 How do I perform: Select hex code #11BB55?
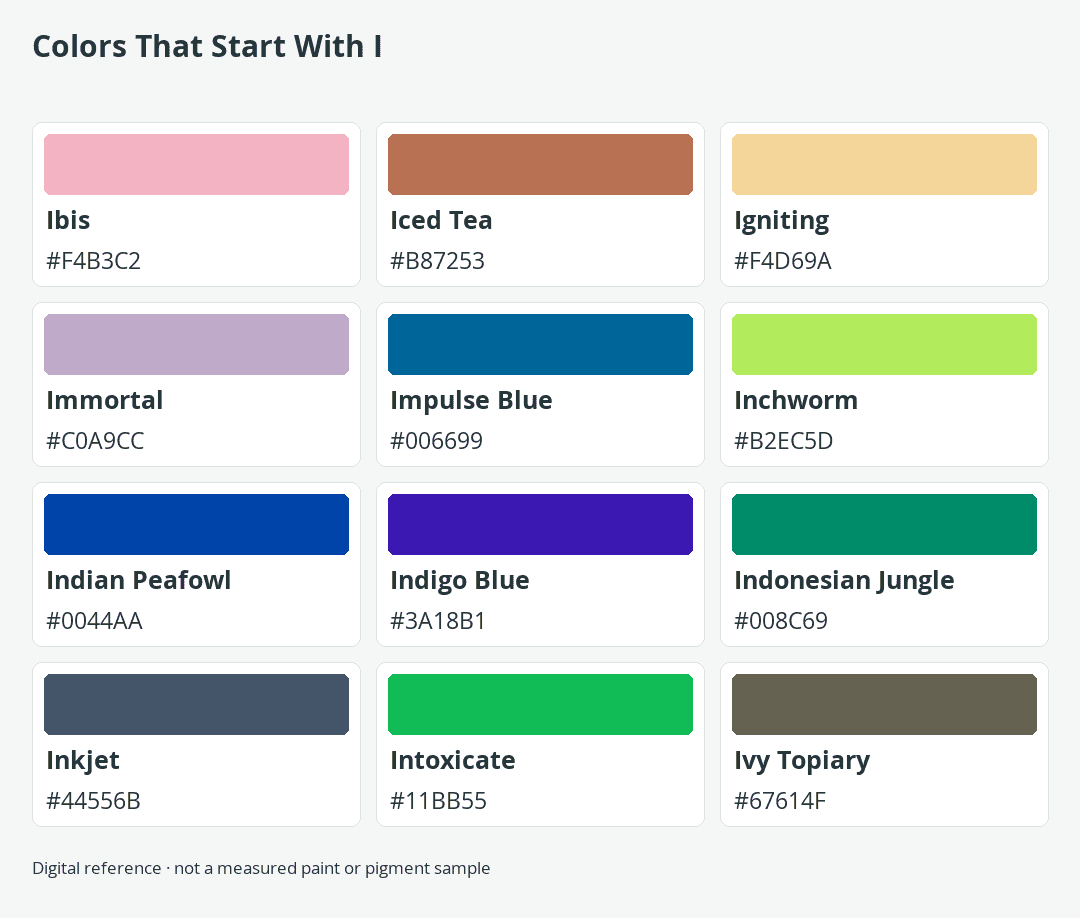point(439,801)
